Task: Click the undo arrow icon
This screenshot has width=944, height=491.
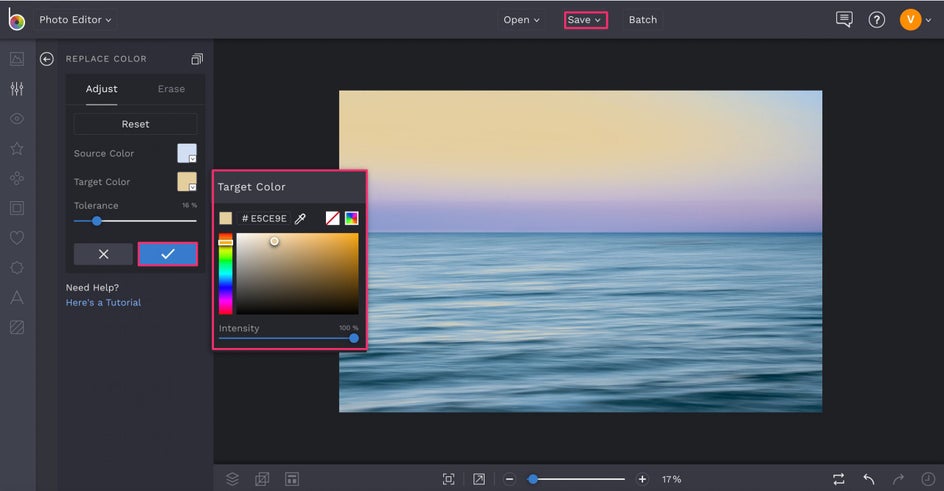Action: pos(868,479)
